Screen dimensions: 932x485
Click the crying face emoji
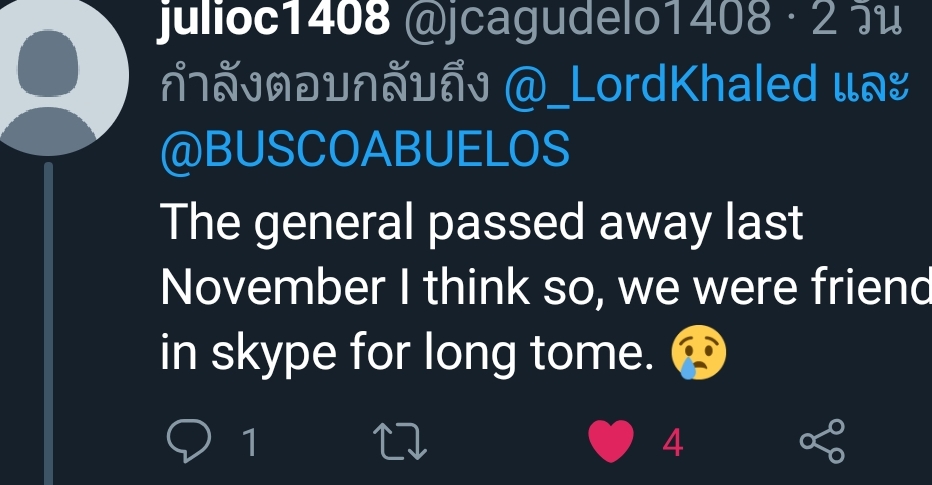coord(699,354)
